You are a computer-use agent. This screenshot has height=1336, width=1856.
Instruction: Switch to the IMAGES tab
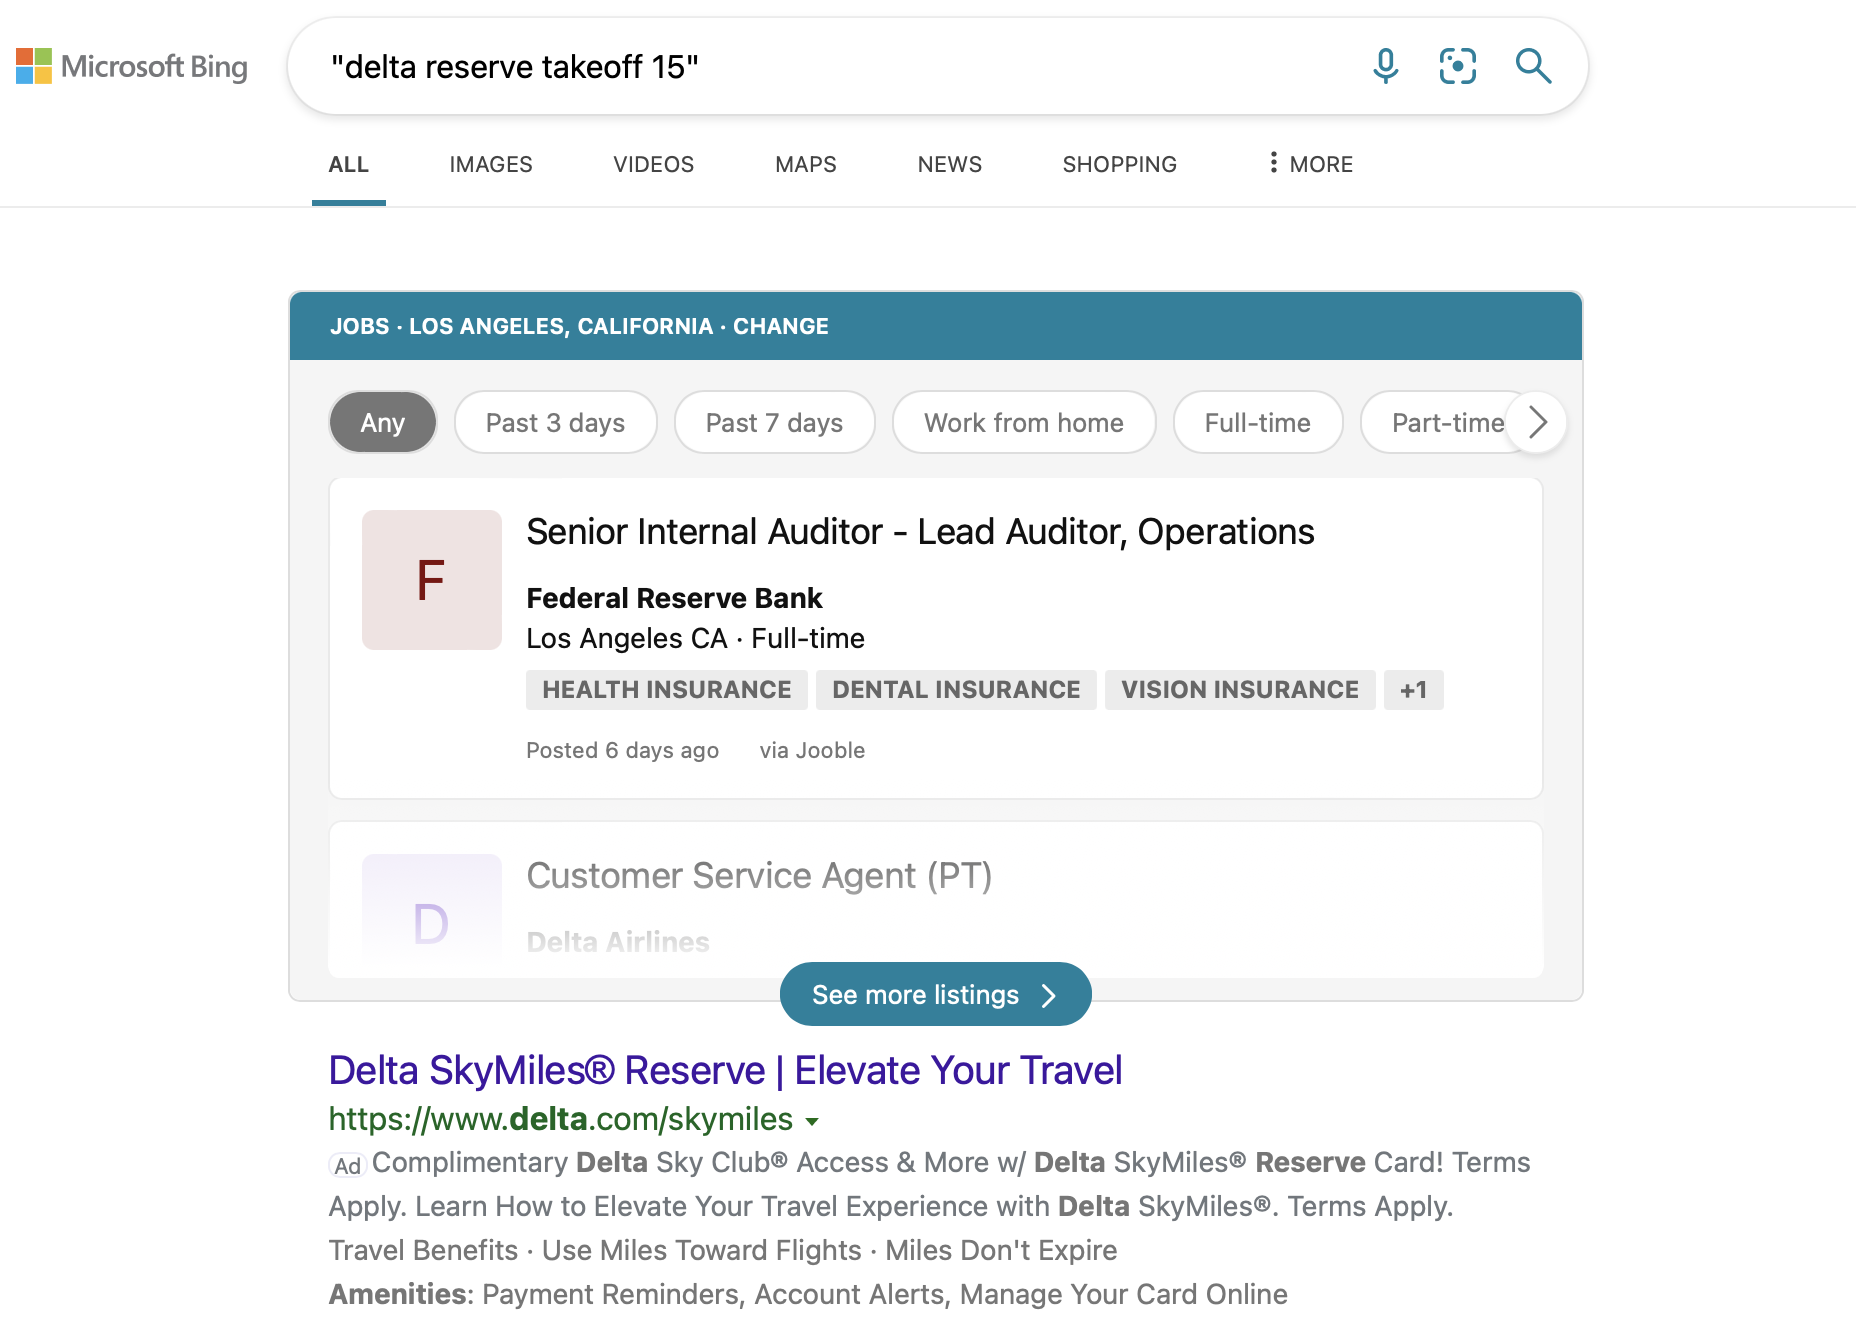point(490,164)
